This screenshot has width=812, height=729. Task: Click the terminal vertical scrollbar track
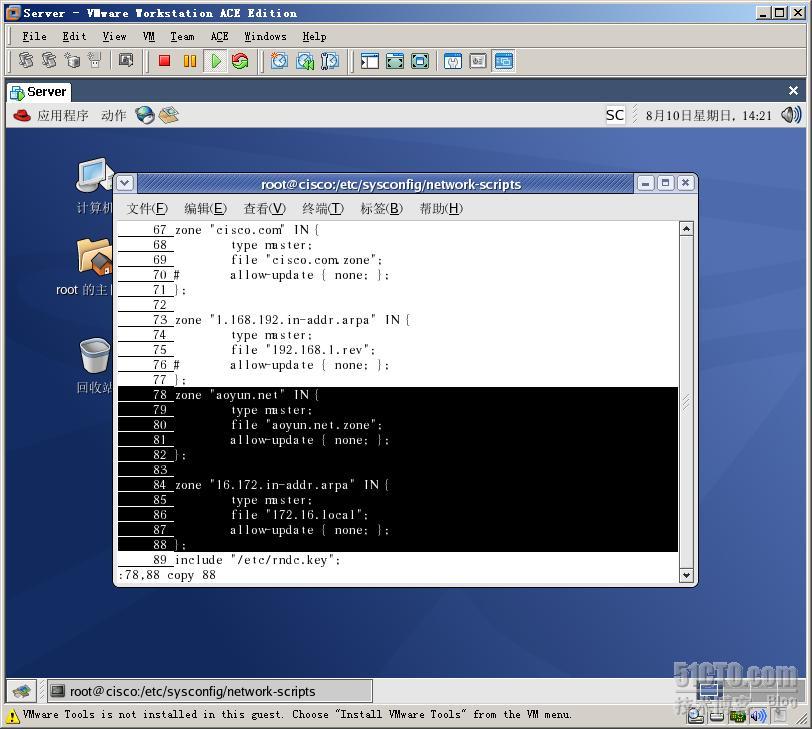pos(686,401)
